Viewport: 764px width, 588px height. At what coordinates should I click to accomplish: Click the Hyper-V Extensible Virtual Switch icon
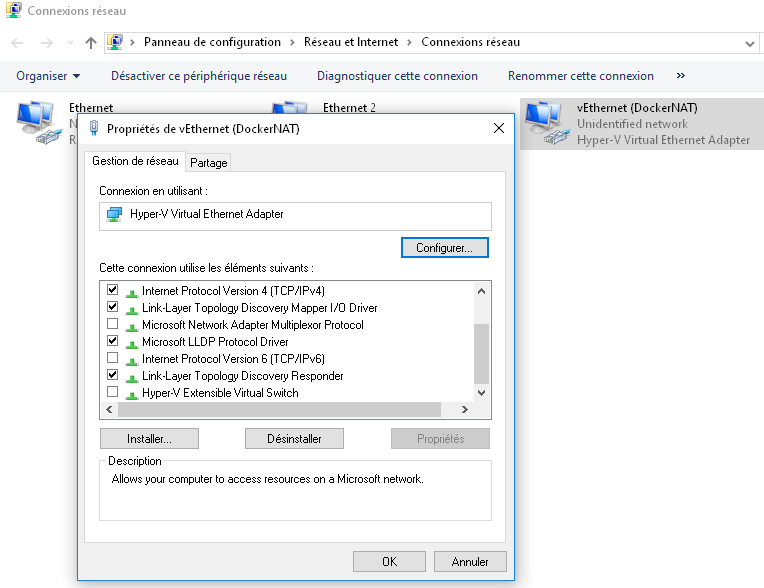pos(132,395)
